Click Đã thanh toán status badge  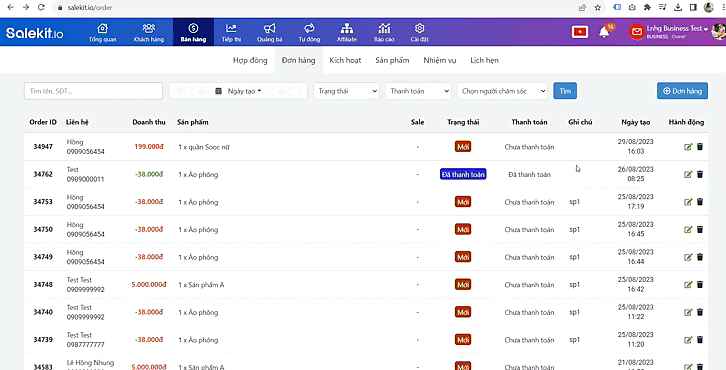(463, 174)
